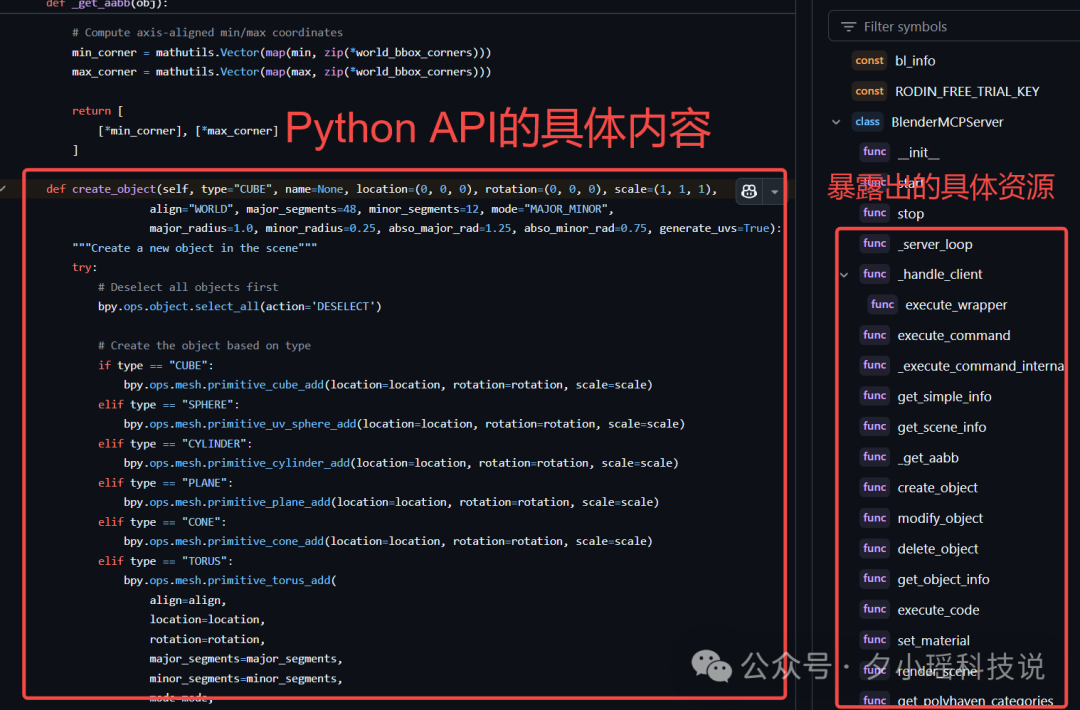Click the func badge beside get_scene_info
Screen dimensions: 1080x710
click(875, 426)
